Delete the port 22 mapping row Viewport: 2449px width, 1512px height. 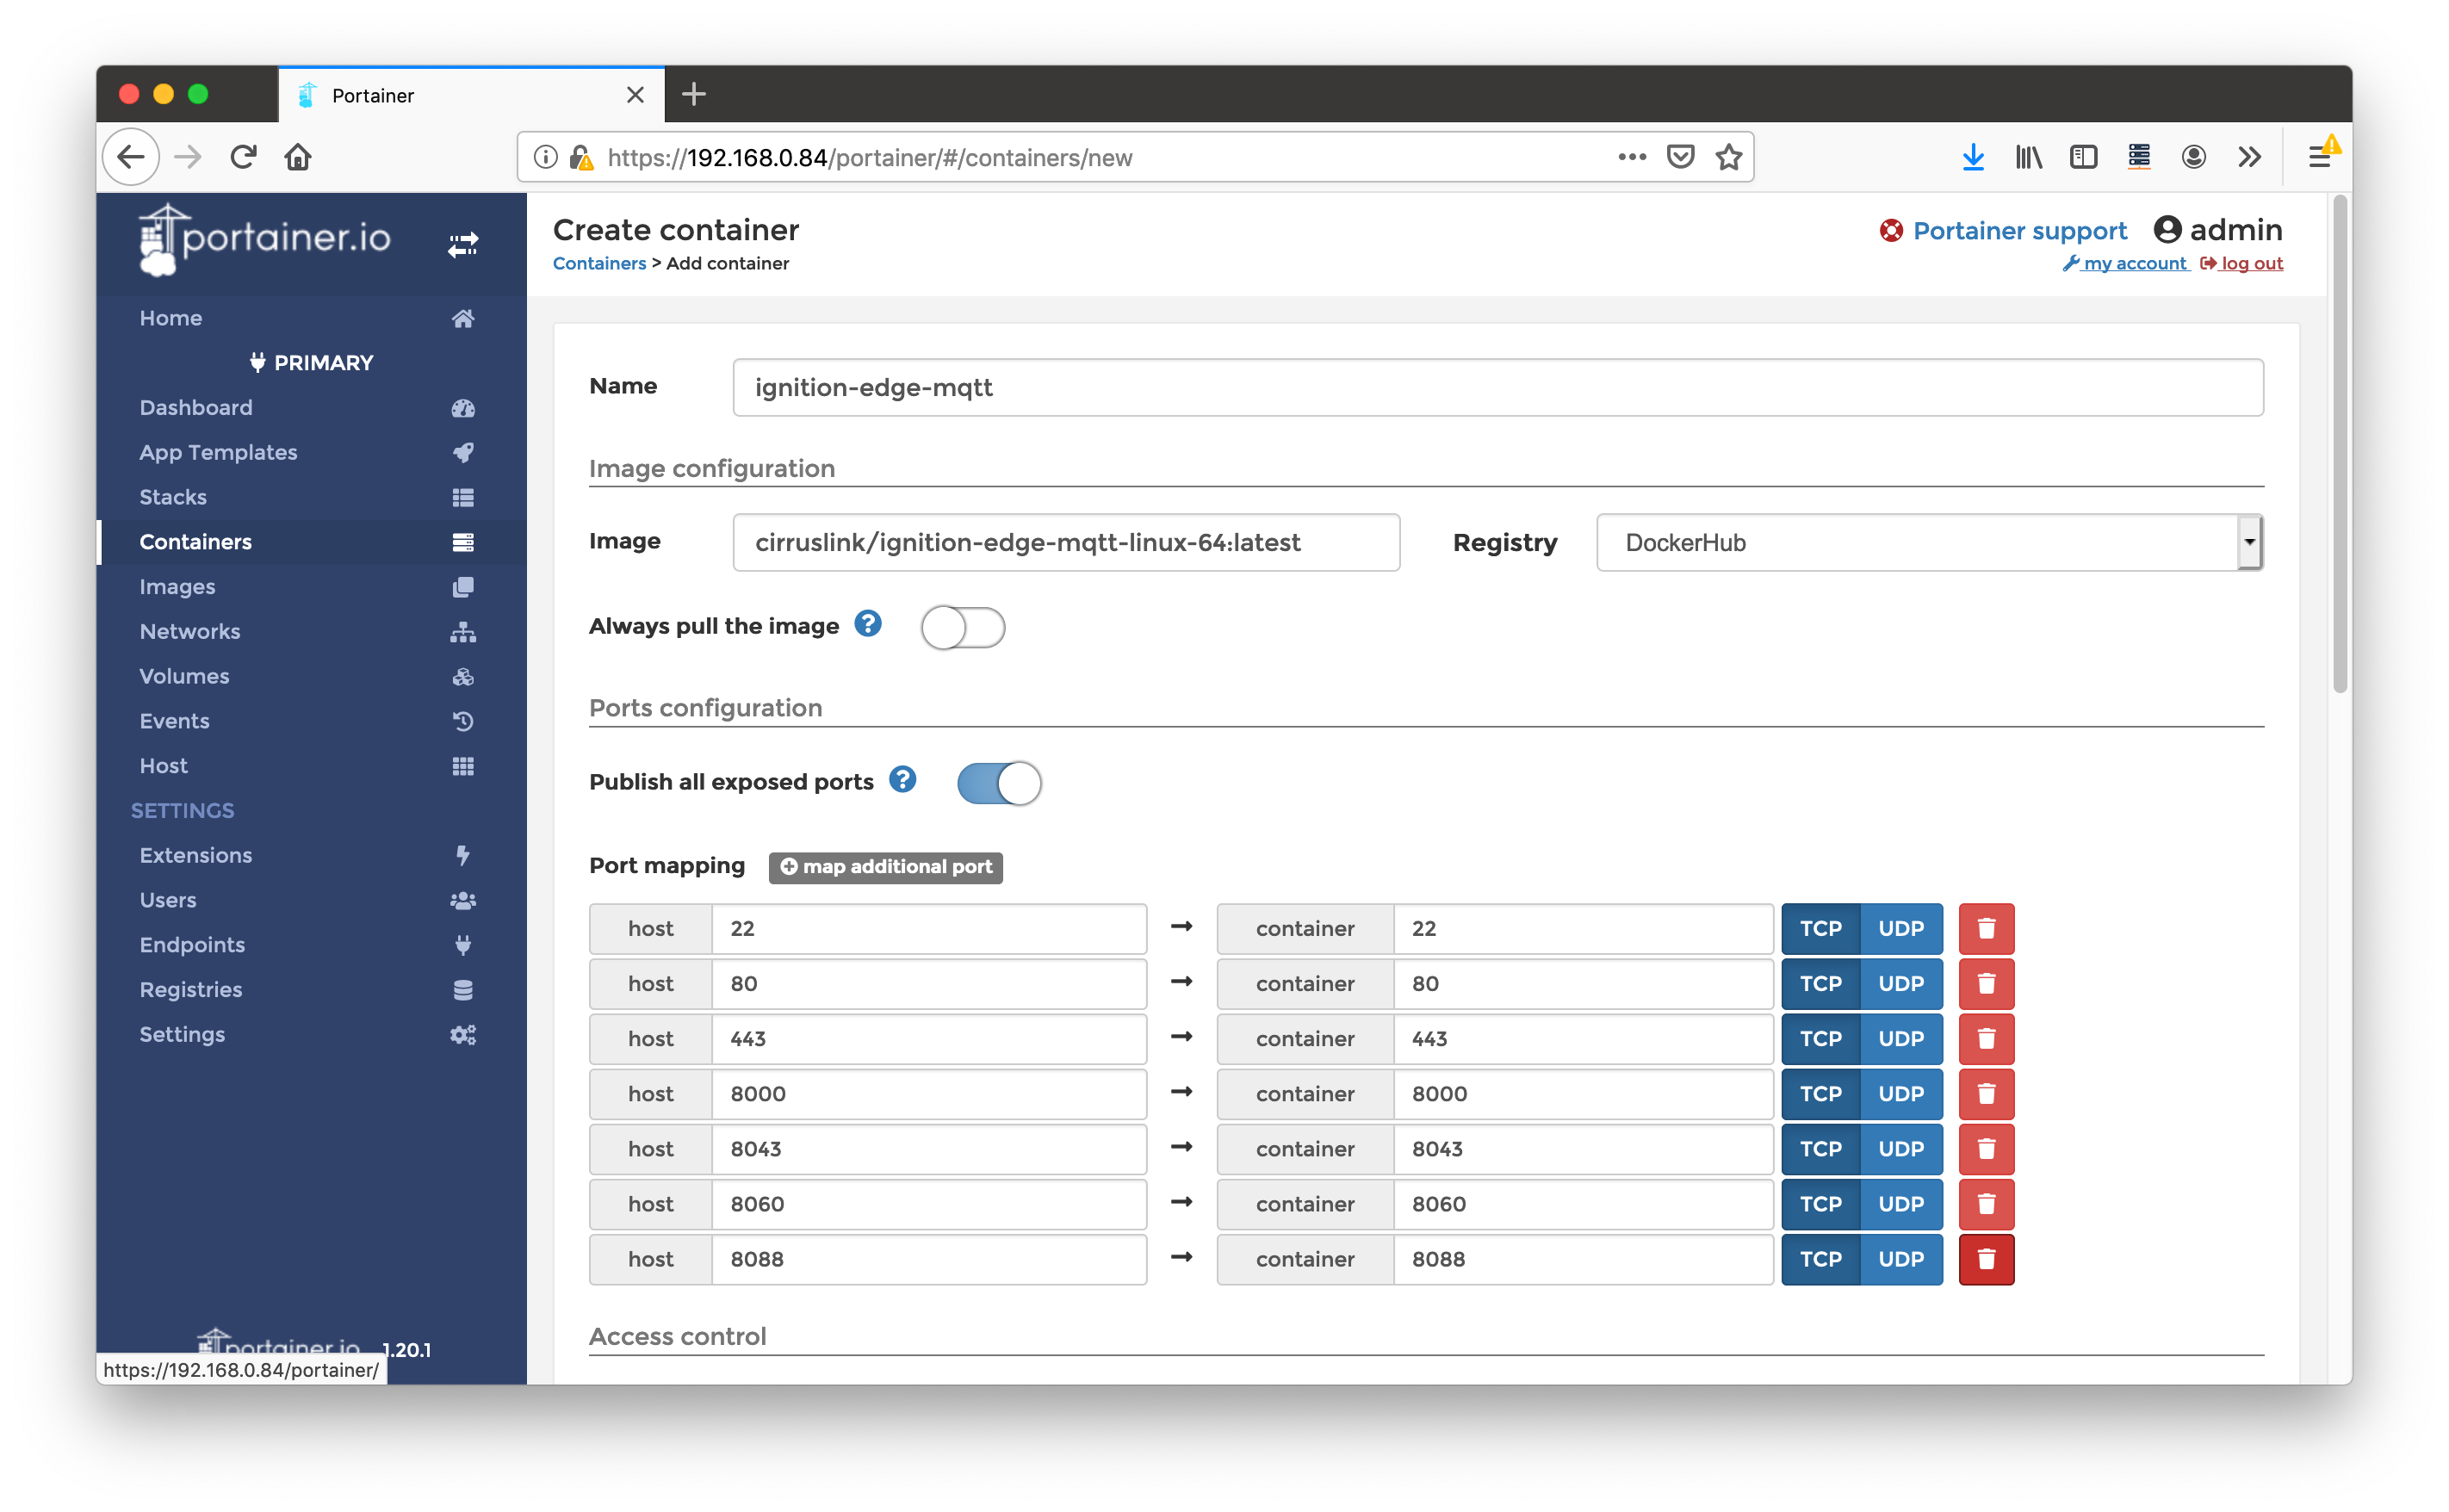pos(1986,929)
